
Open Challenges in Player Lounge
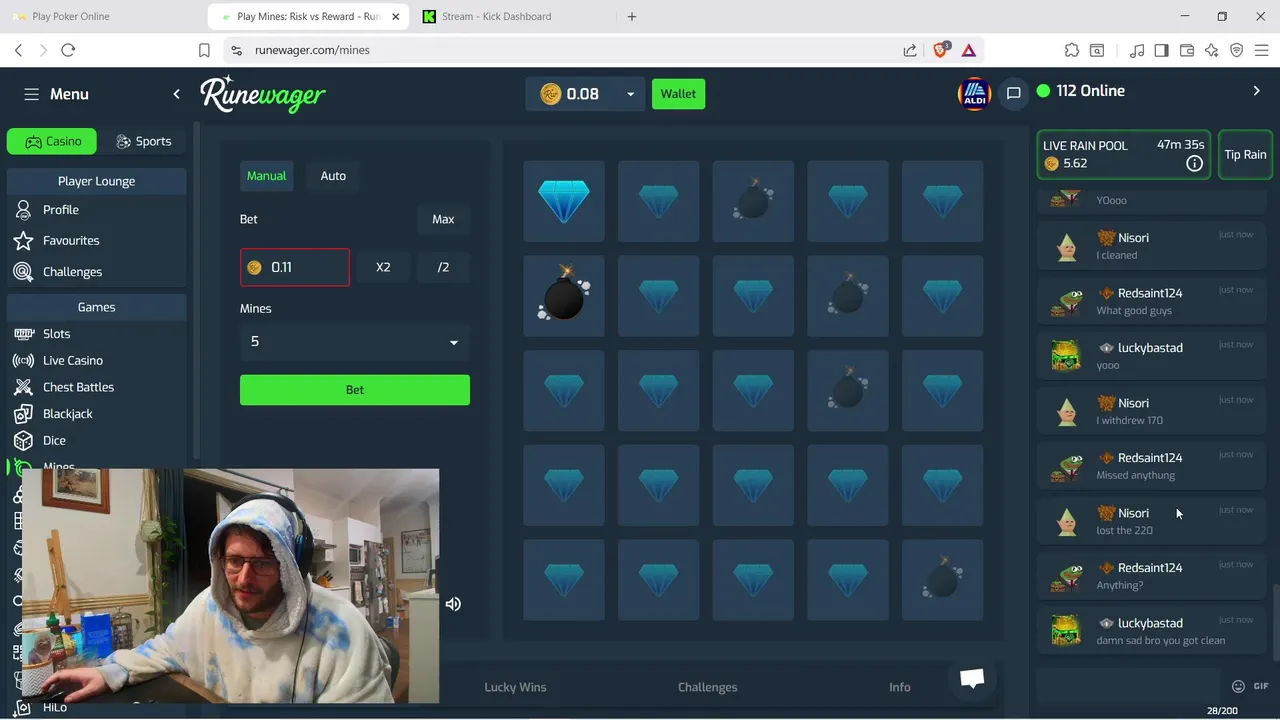click(72, 272)
